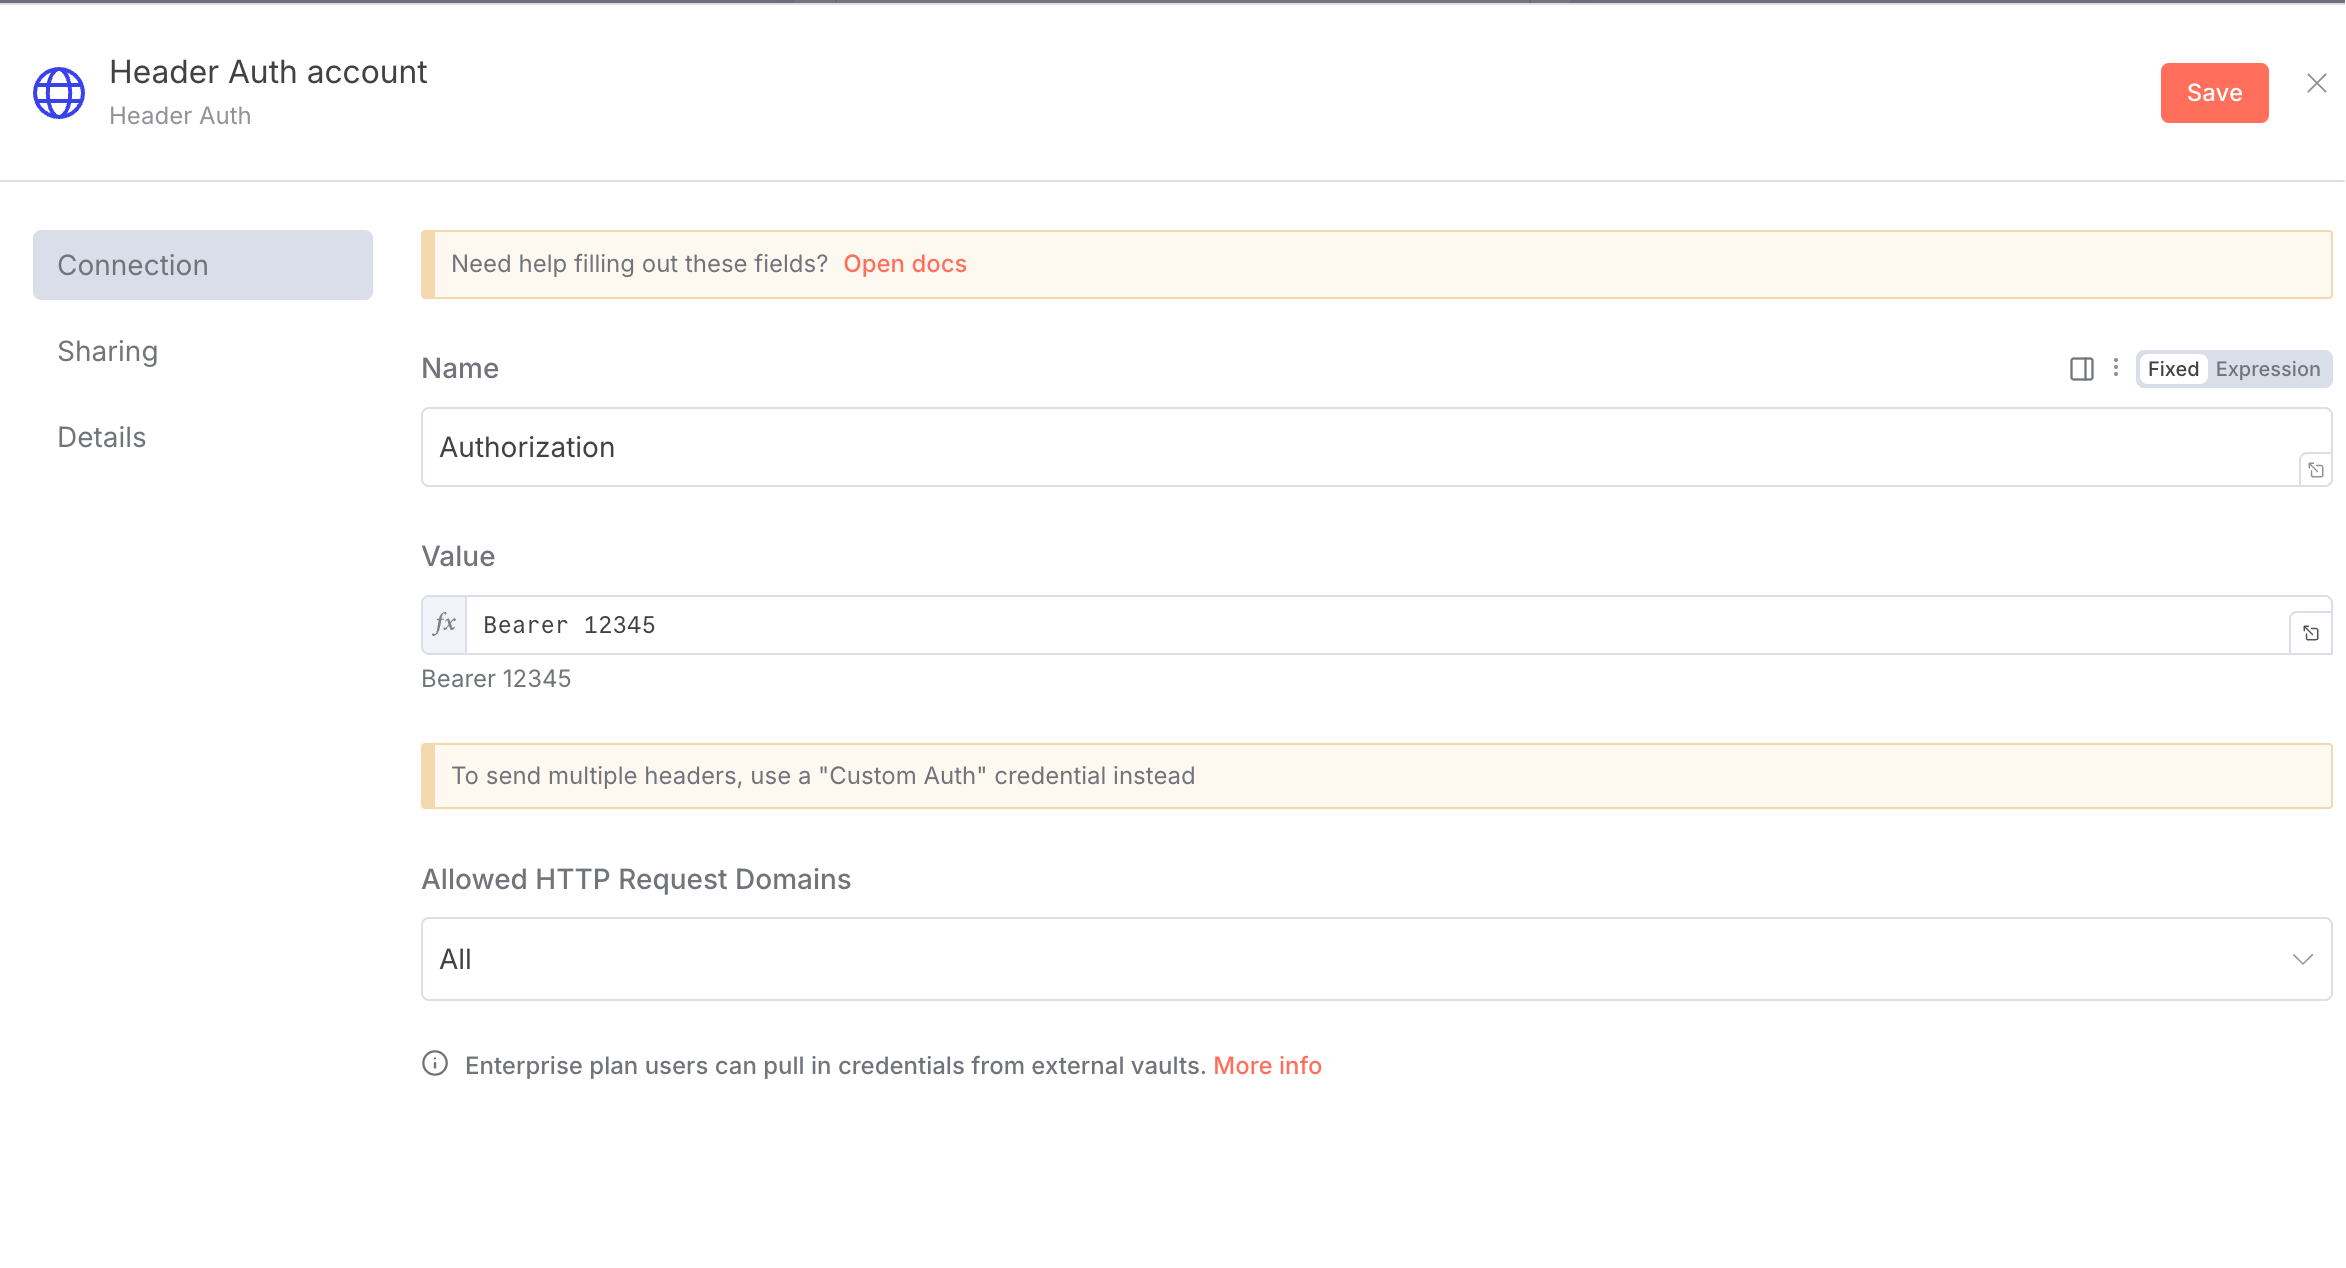Close the credential dialog with X
Image resolution: width=2346 pixels, height=1268 pixels.
[x=2317, y=83]
